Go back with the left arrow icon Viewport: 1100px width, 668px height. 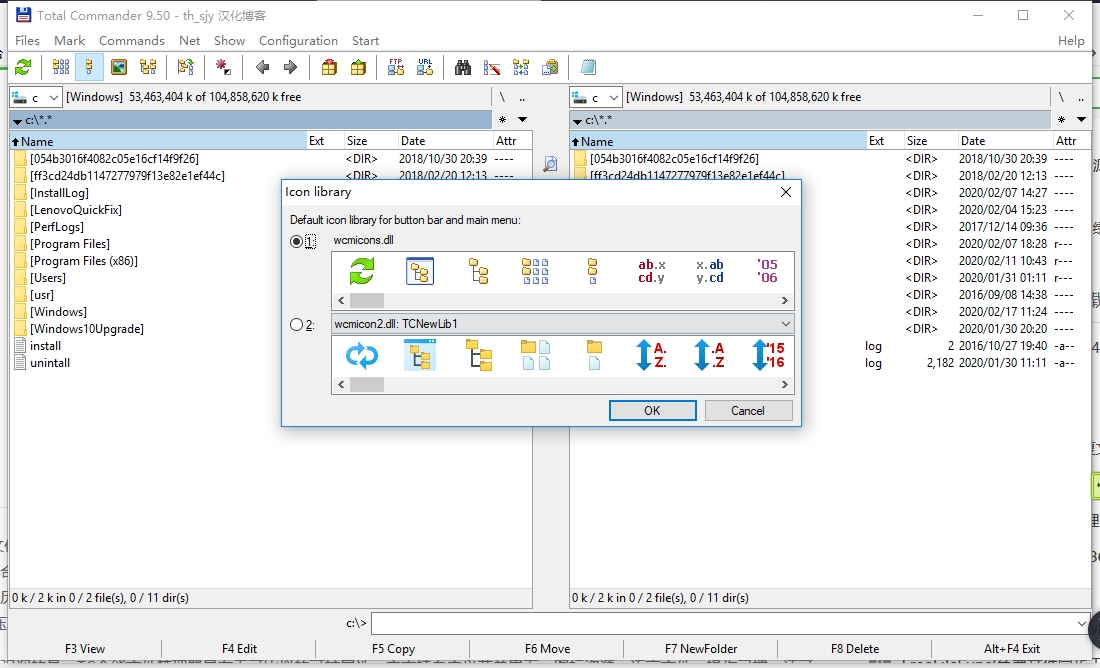coord(262,67)
